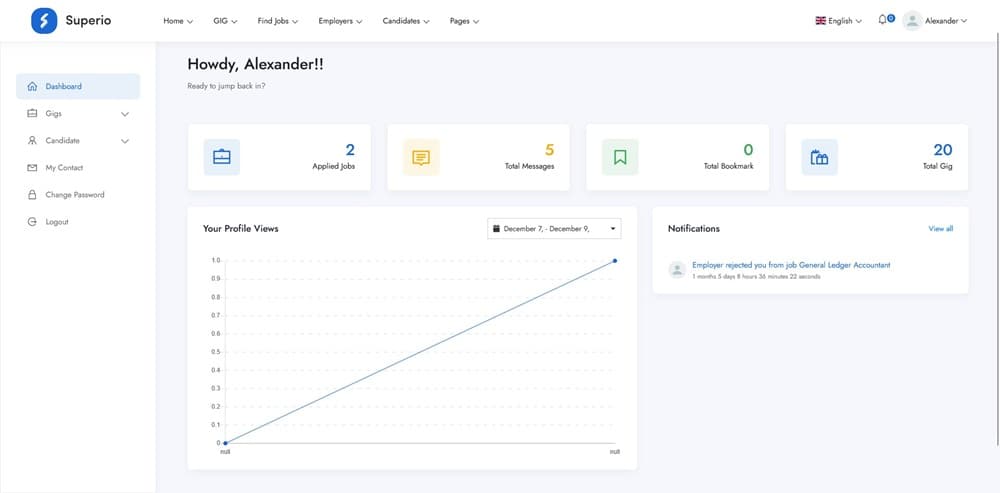Open the notification bell icon
1000x493 pixels.
883,20
